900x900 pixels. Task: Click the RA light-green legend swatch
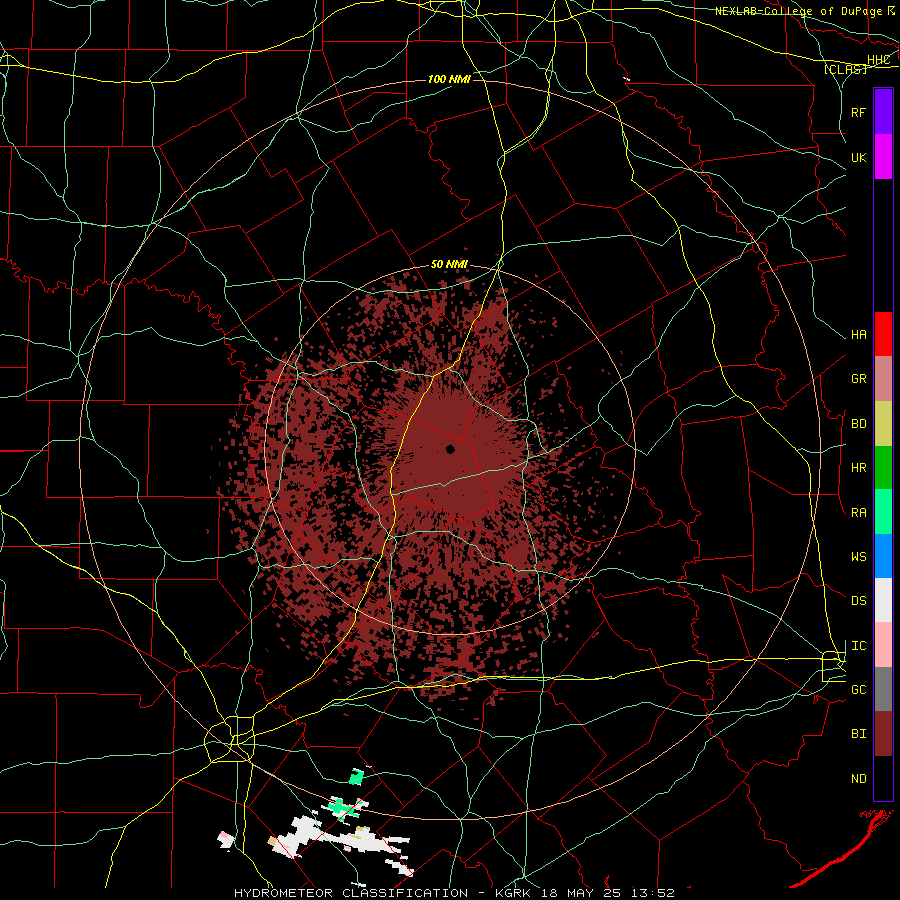883,512
